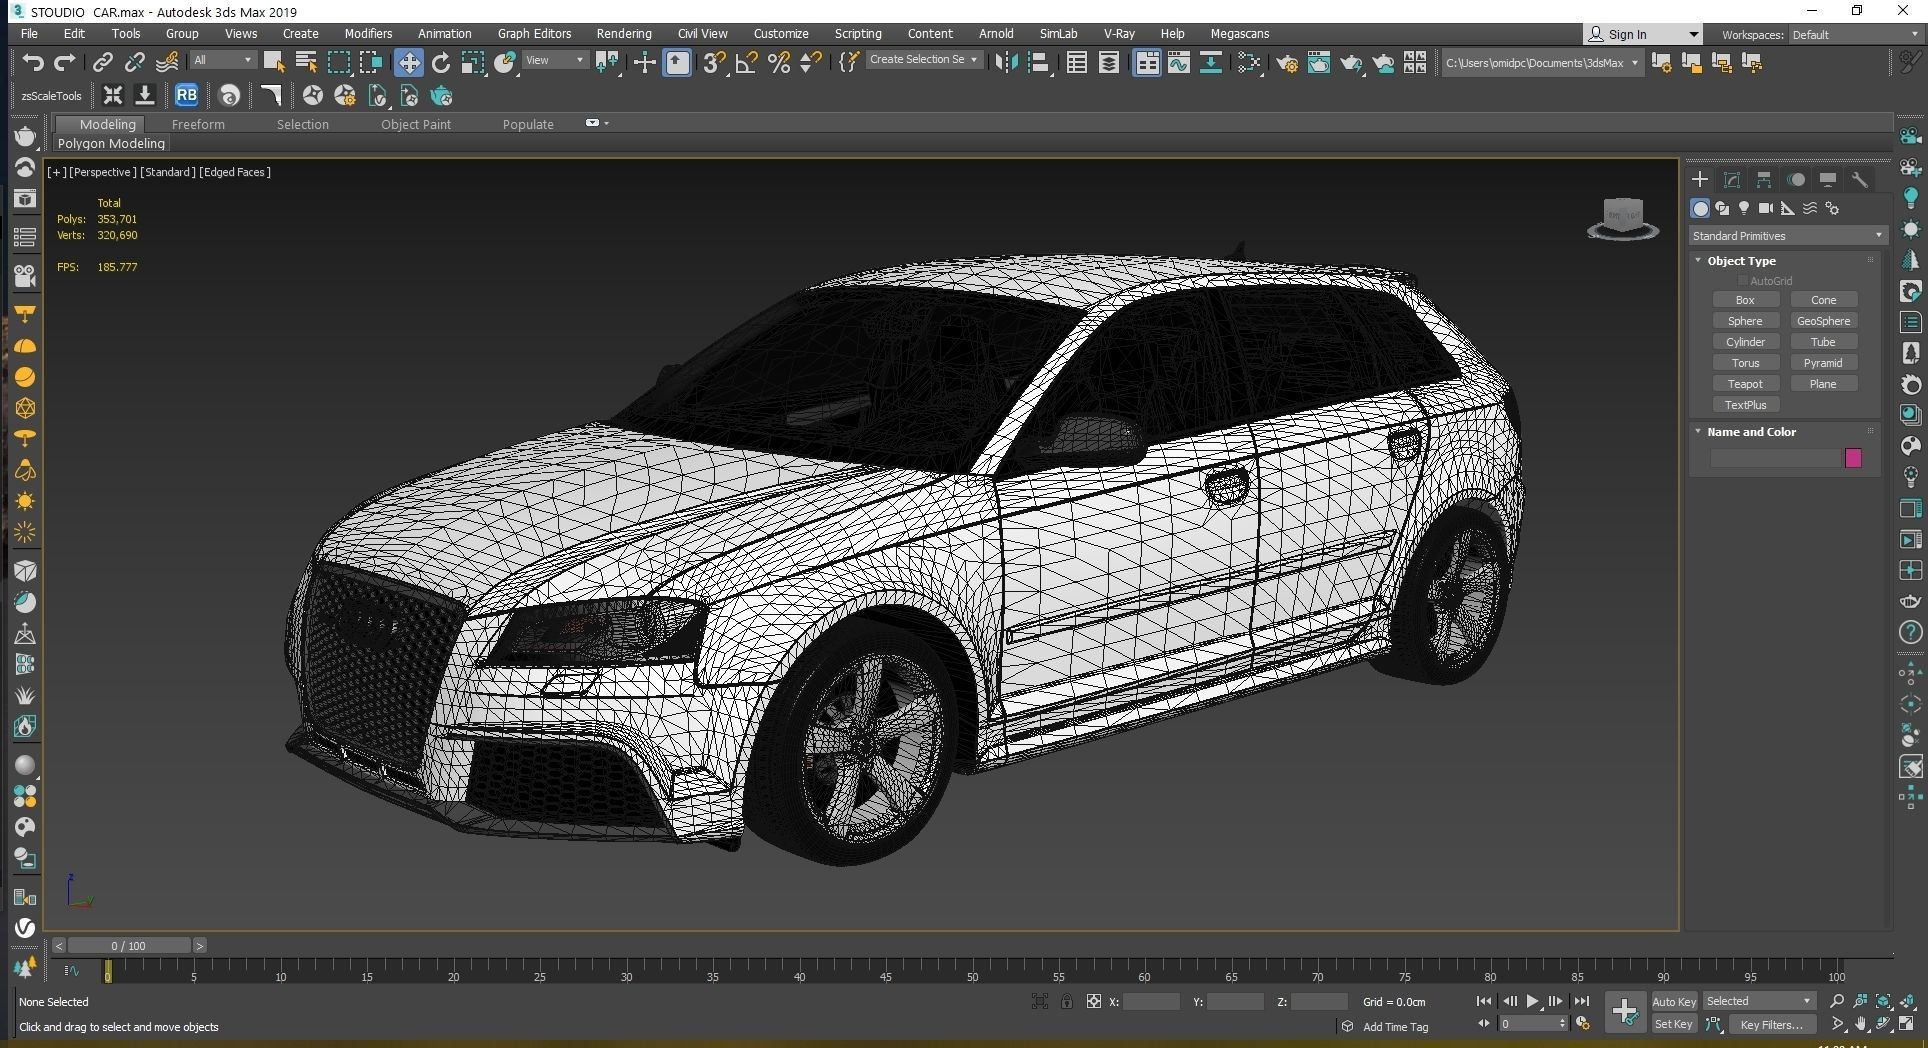The height and width of the screenshot is (1048, 1928).
Task: Pick the Select and Rotate tool
Action: click(x=441, y=63)
